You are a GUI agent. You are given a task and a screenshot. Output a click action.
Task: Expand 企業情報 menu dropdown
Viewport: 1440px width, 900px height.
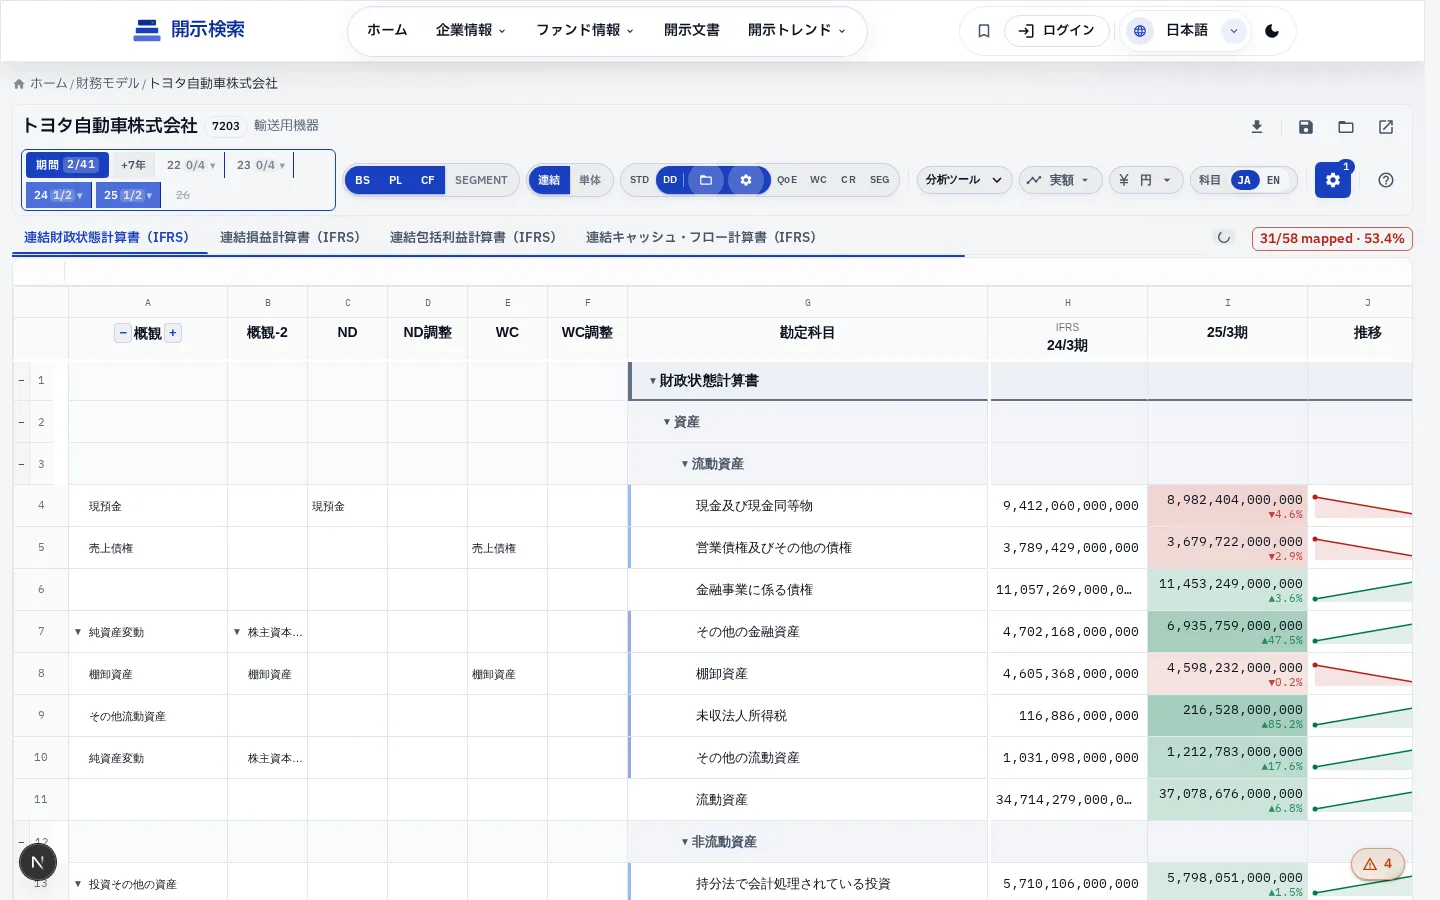[x=471, y=31]
